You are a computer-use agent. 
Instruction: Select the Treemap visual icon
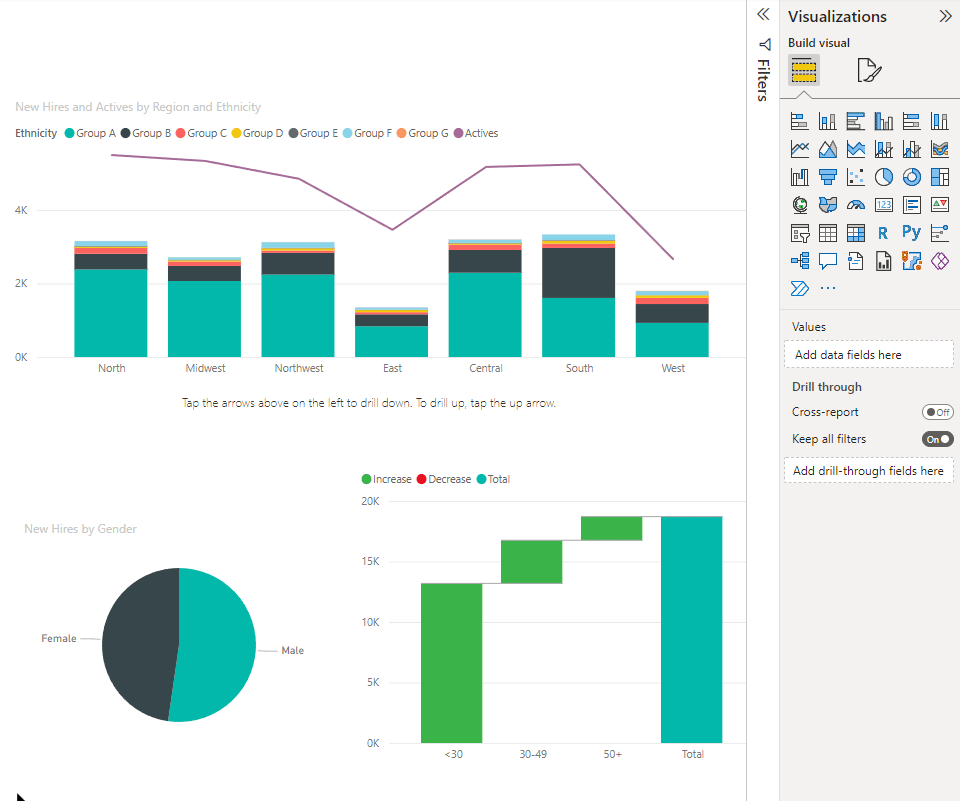[939, 177]
